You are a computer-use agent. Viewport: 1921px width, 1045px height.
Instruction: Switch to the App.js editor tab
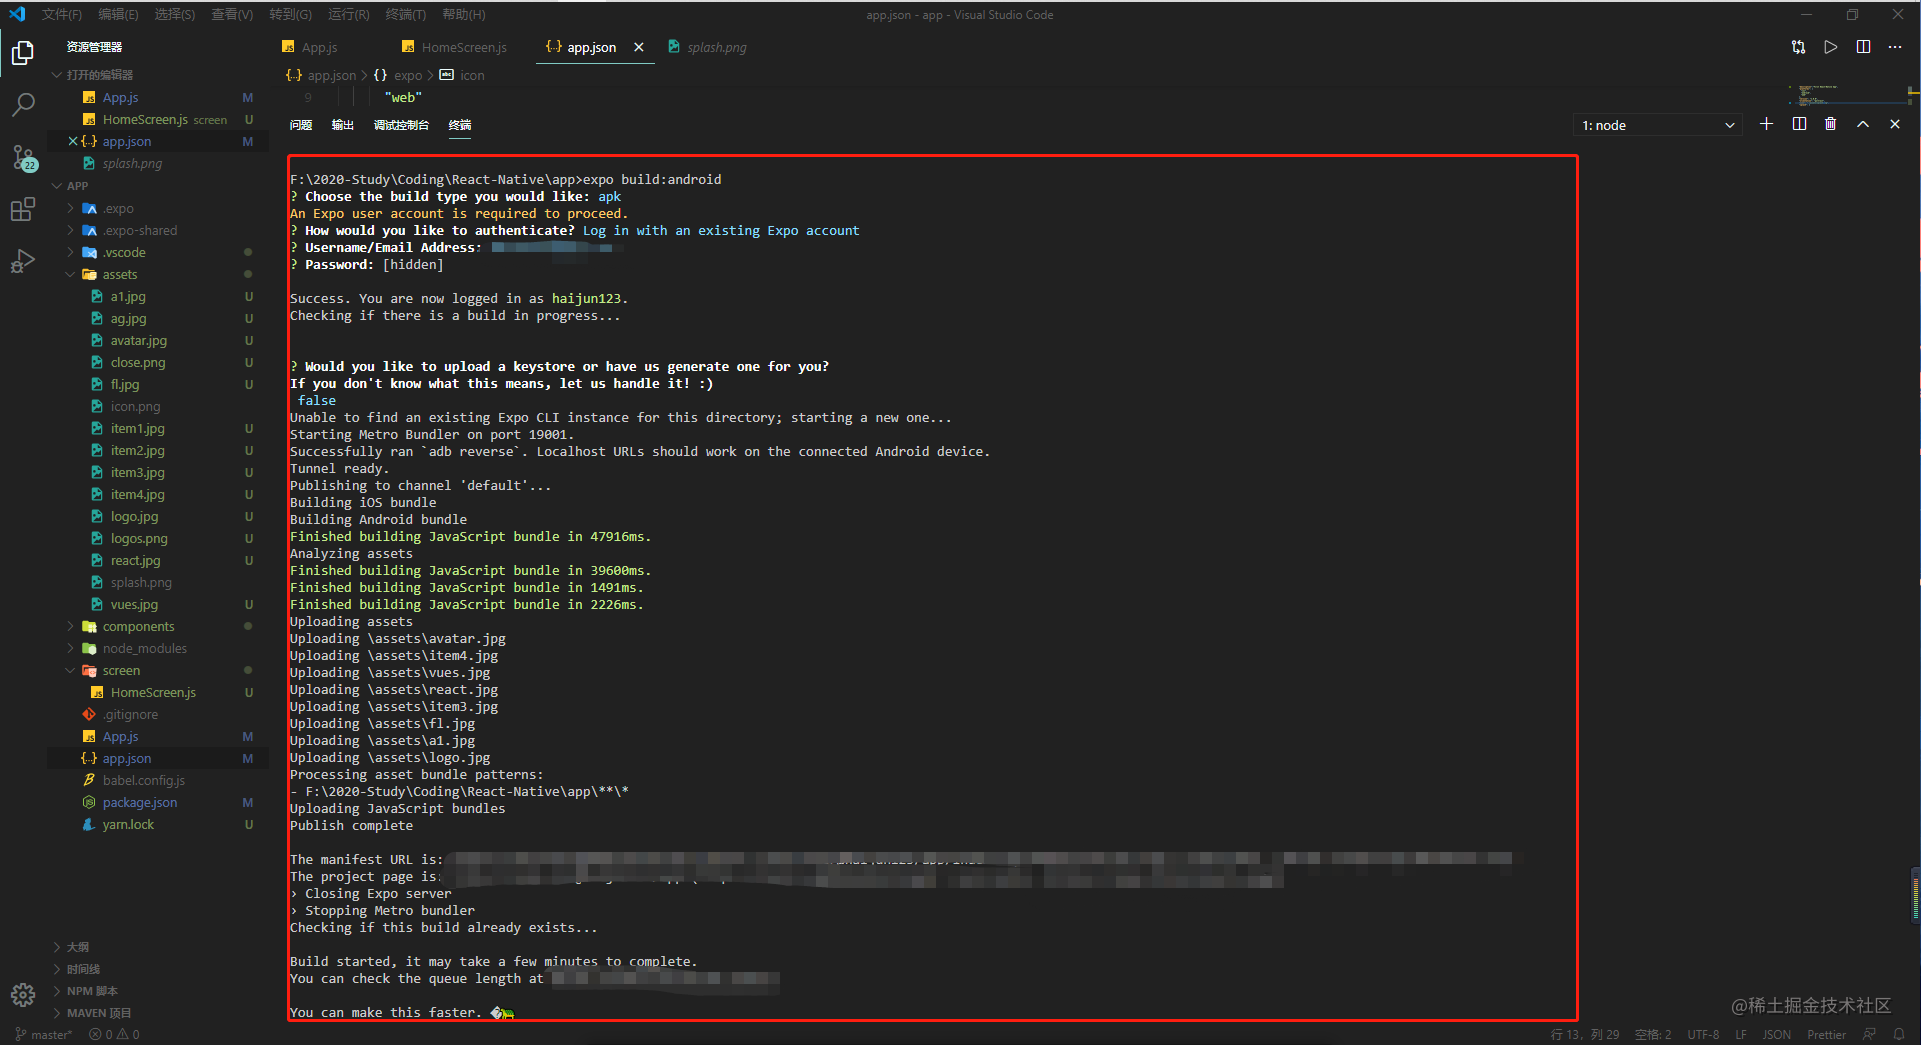320,47
